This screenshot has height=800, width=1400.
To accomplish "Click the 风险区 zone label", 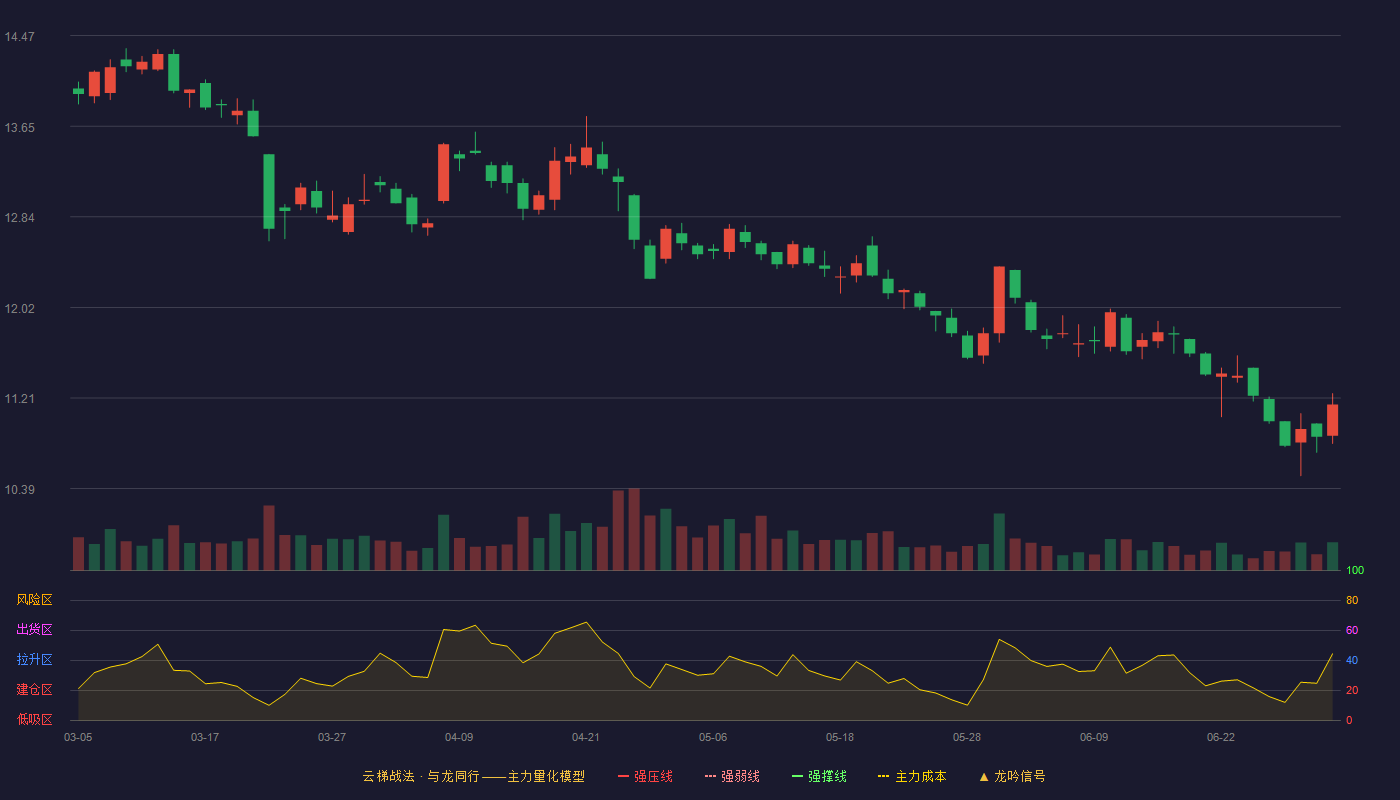I will pyautogui.click(x=34, y=600).
